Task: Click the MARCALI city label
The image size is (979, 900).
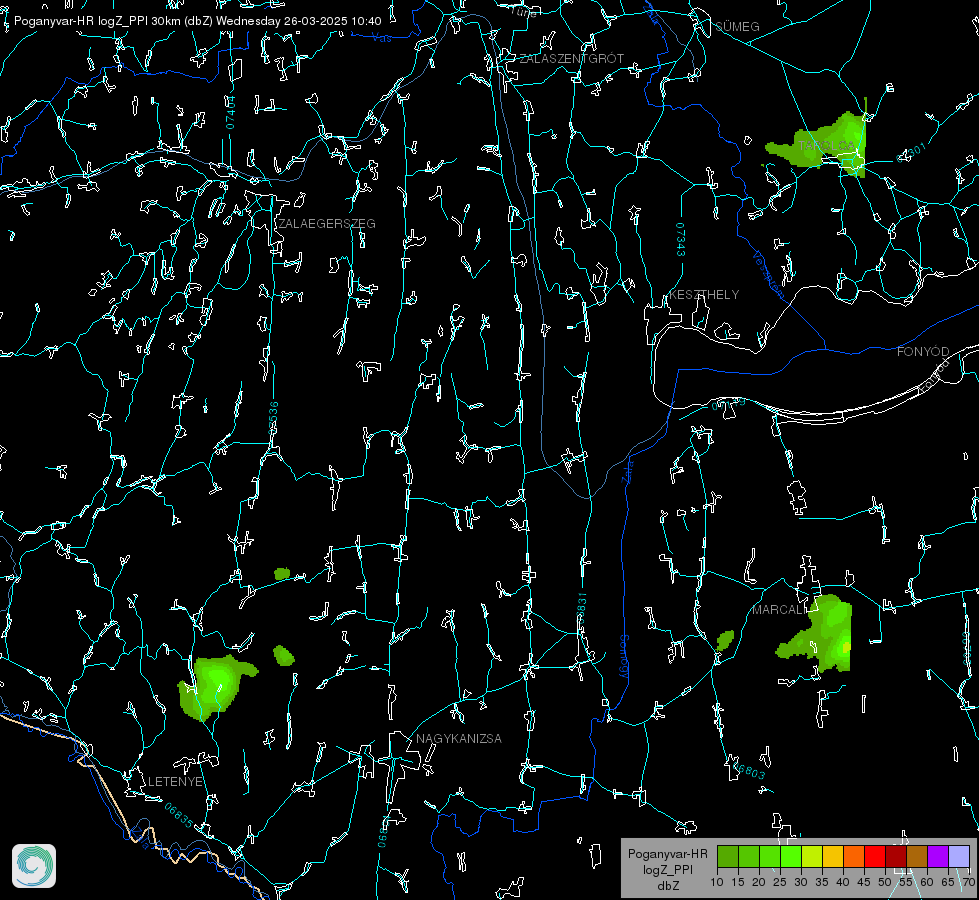Action: pyautogui.click(x=780, y=609)
